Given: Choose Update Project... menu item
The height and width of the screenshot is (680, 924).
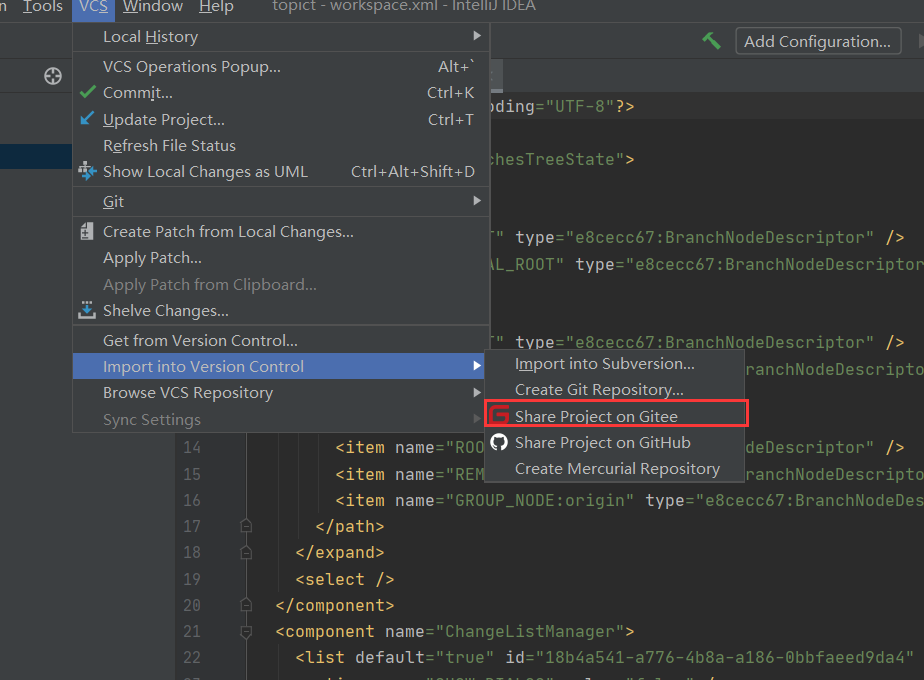Looking at the screenshot, I should (281, 120).
